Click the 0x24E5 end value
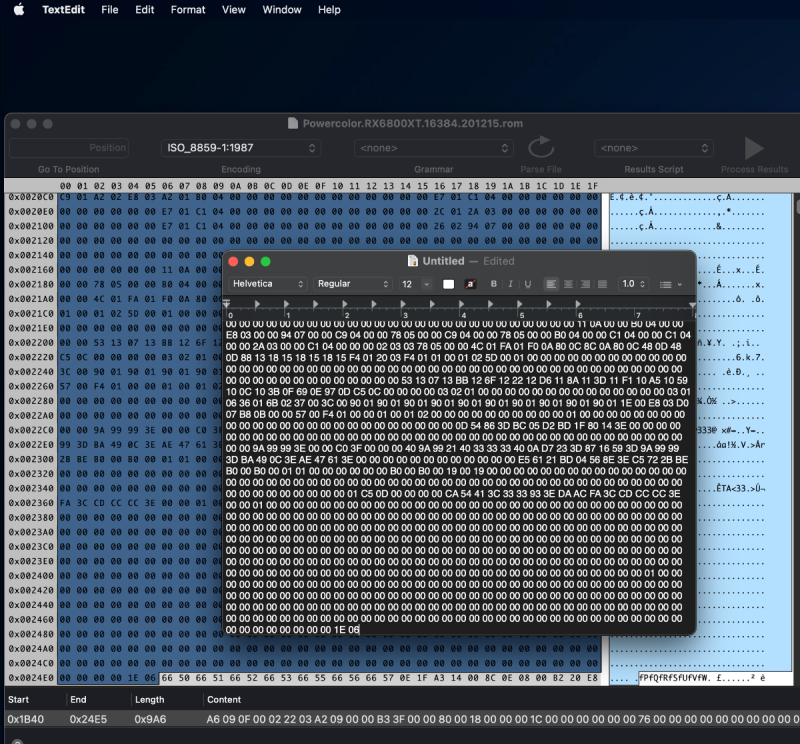 (x=88, y=719)
